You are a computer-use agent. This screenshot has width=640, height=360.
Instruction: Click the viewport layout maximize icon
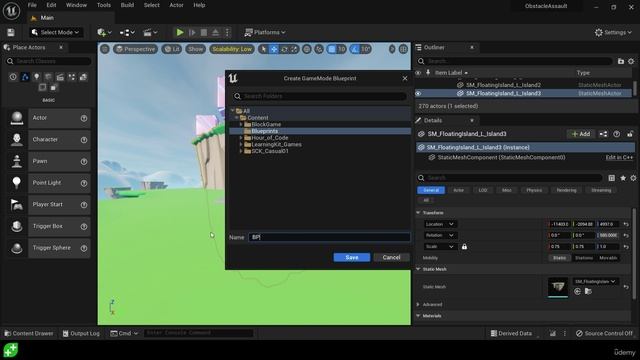(x=403, y=49)
